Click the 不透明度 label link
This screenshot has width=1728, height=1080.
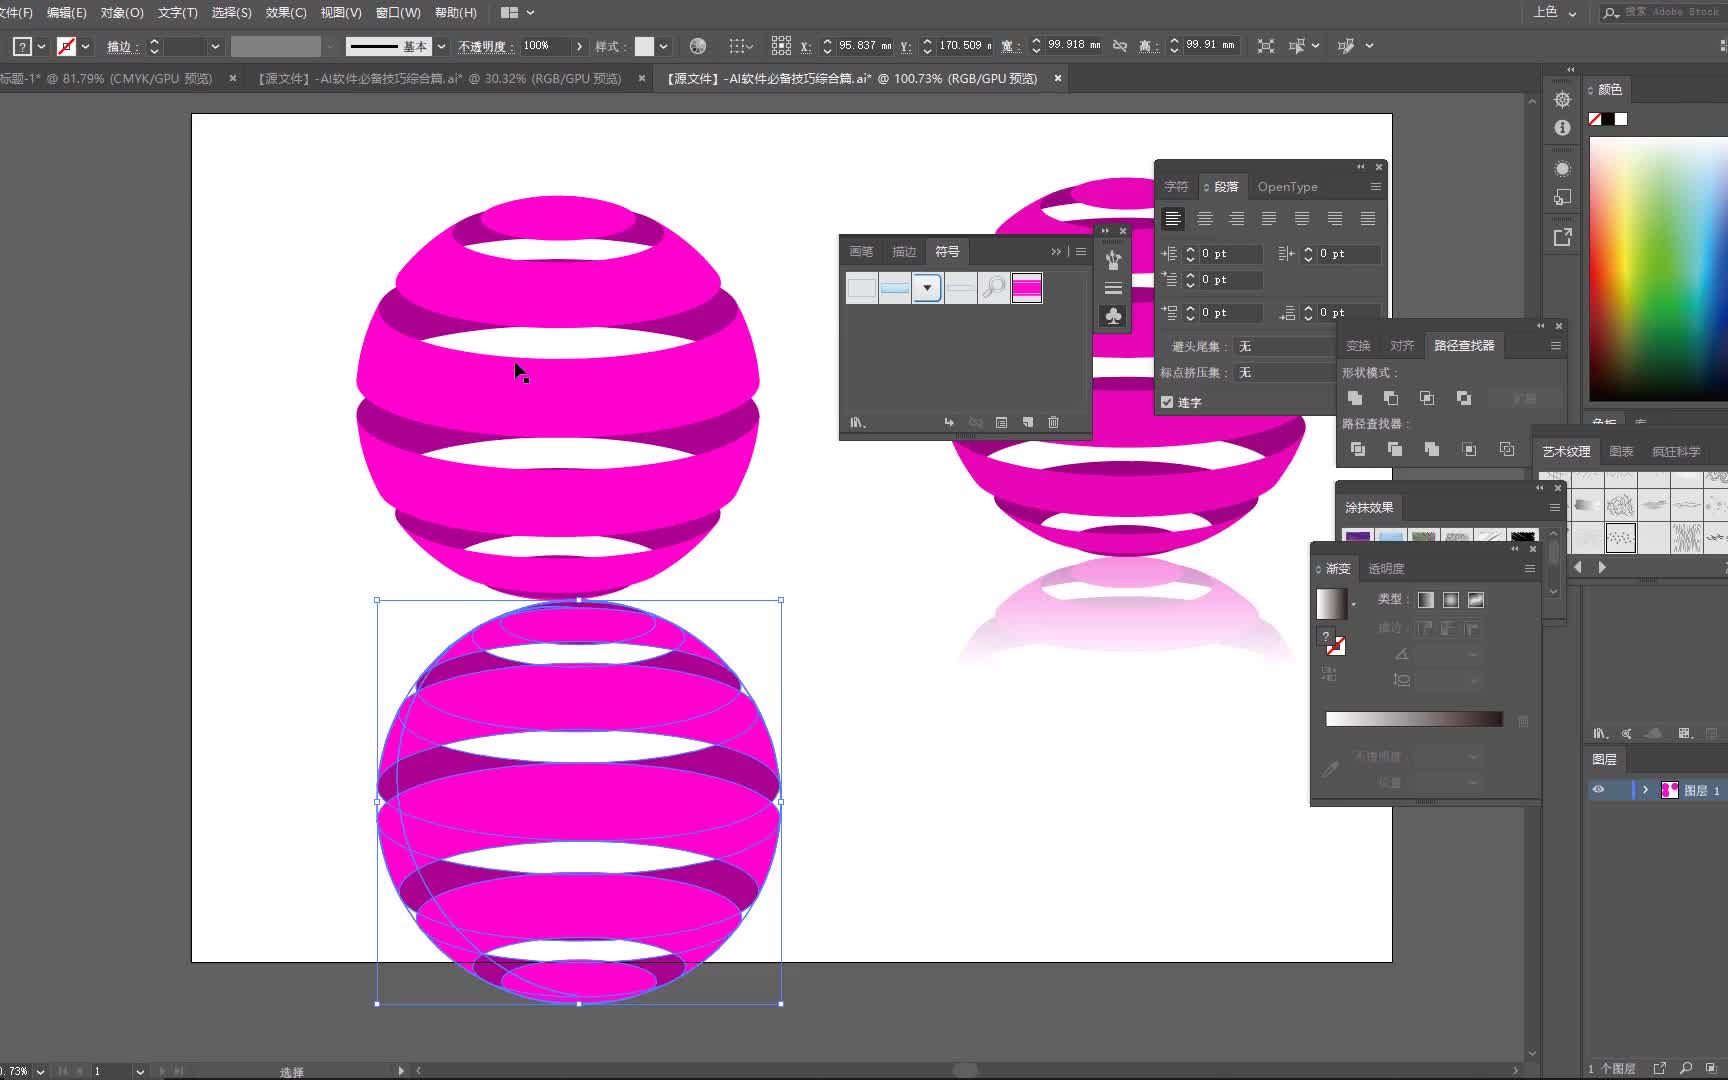pyautogui.click(x=484, y=47)
